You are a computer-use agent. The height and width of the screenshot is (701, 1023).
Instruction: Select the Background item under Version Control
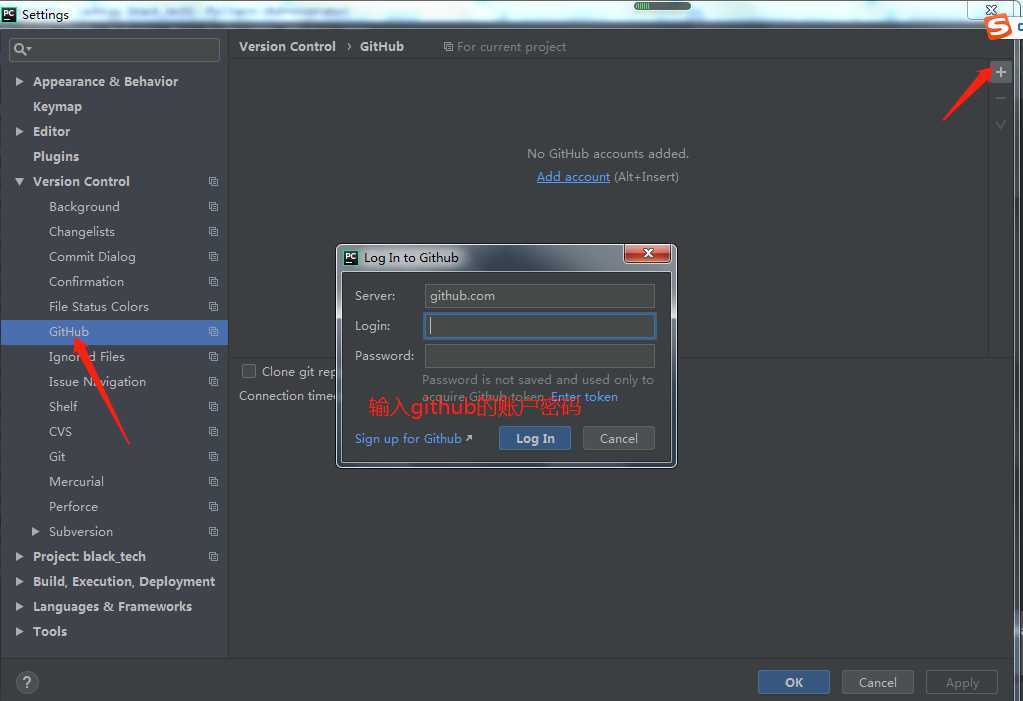click(x=84, y=206)
